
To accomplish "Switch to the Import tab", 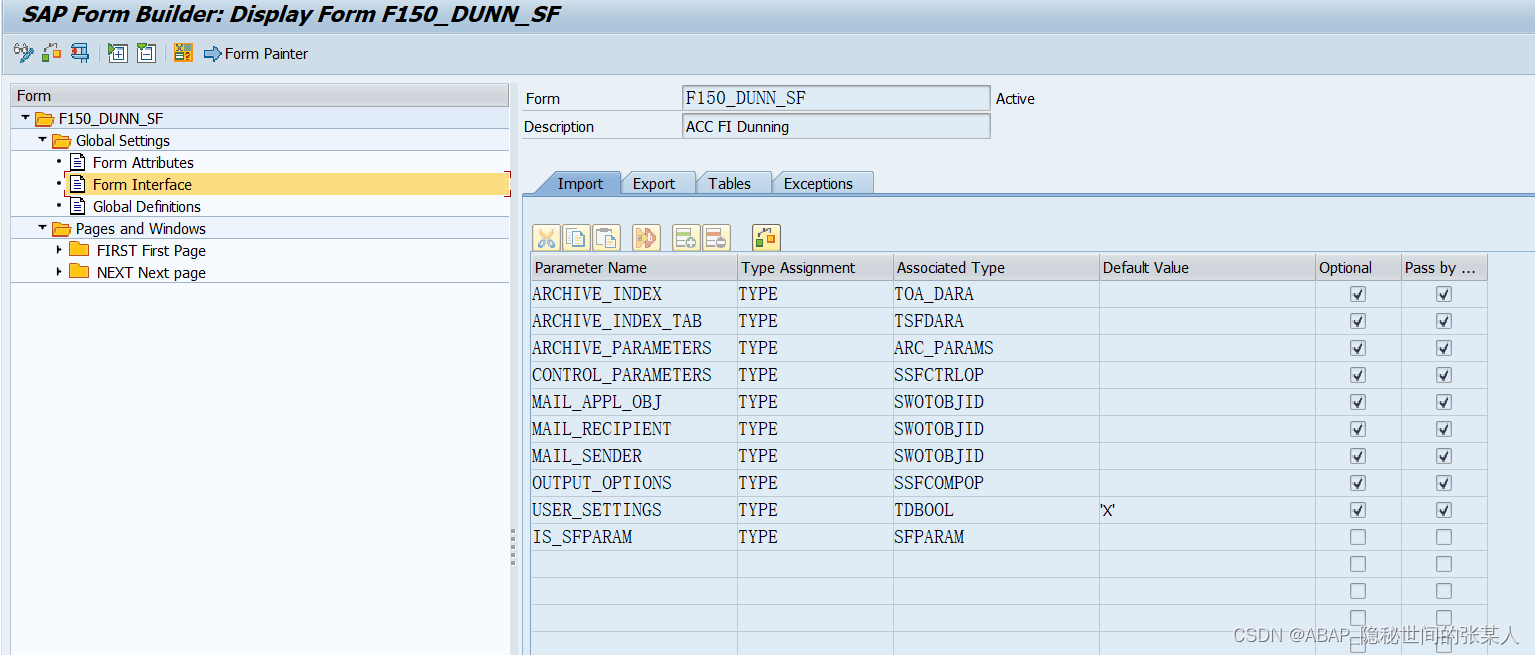I will click(x=580, y=184).
